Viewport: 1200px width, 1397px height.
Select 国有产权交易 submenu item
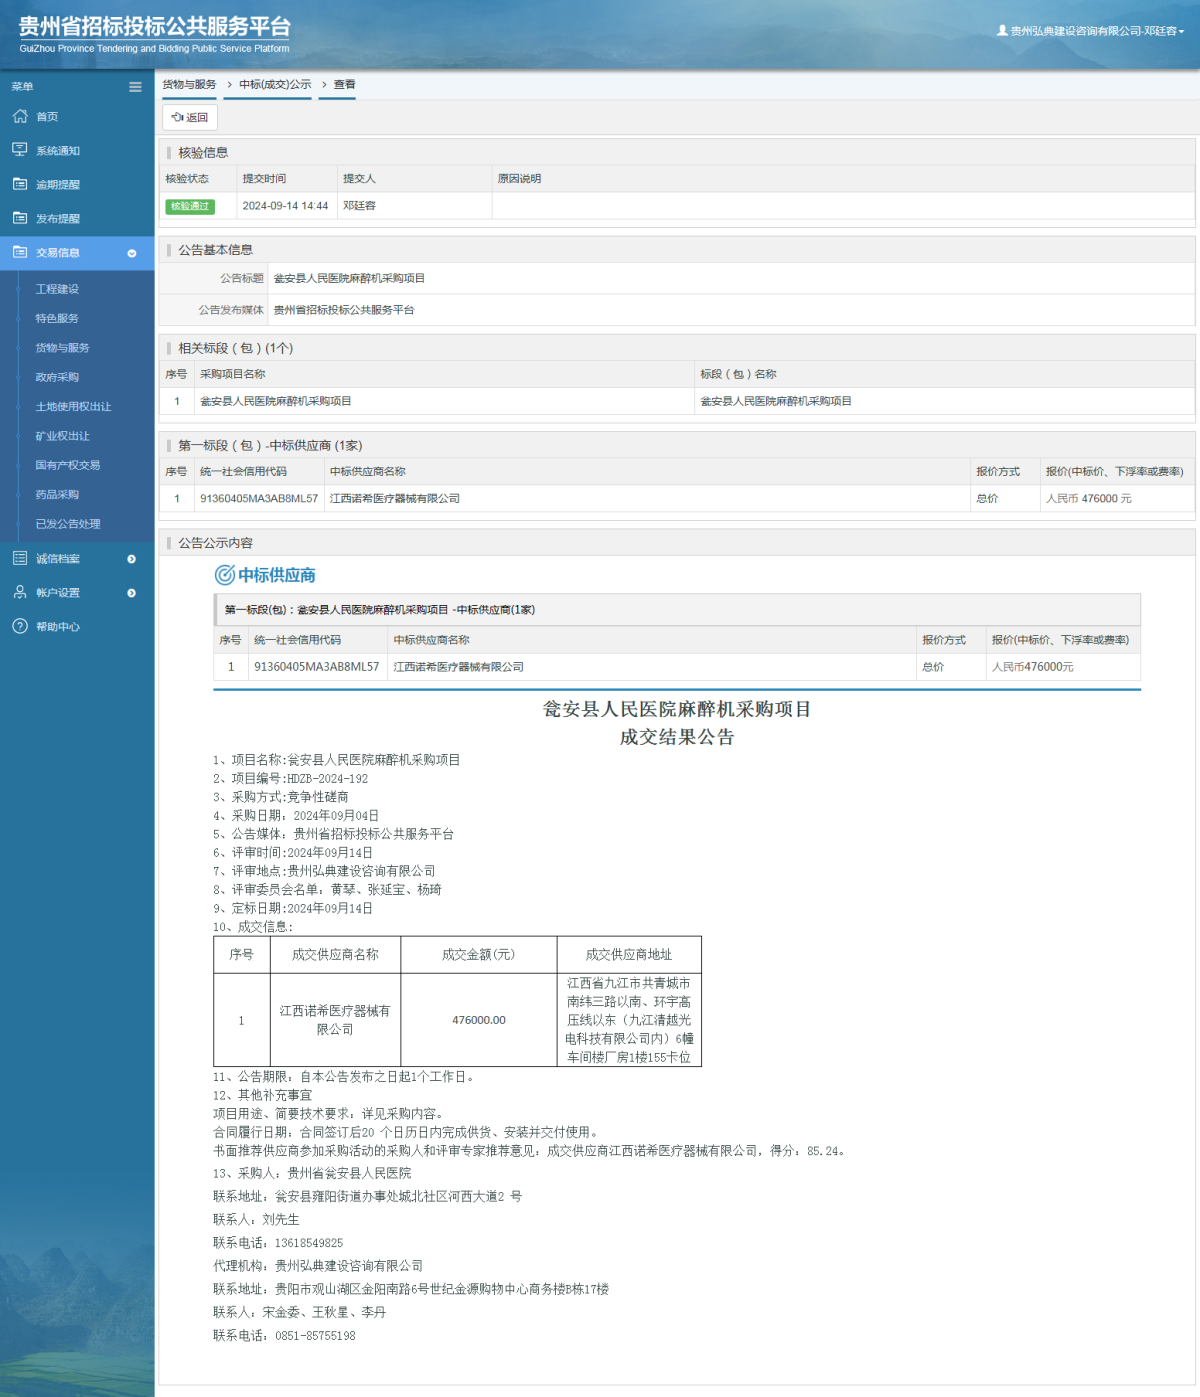tap(68, 465)
